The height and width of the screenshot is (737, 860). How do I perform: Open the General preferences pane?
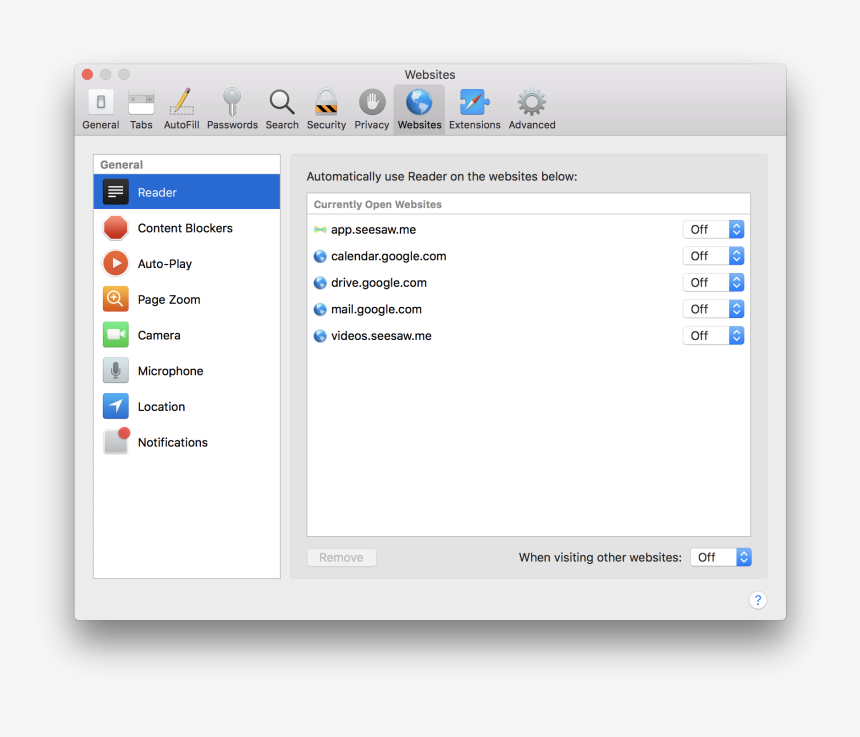click(x=100, y=108)
